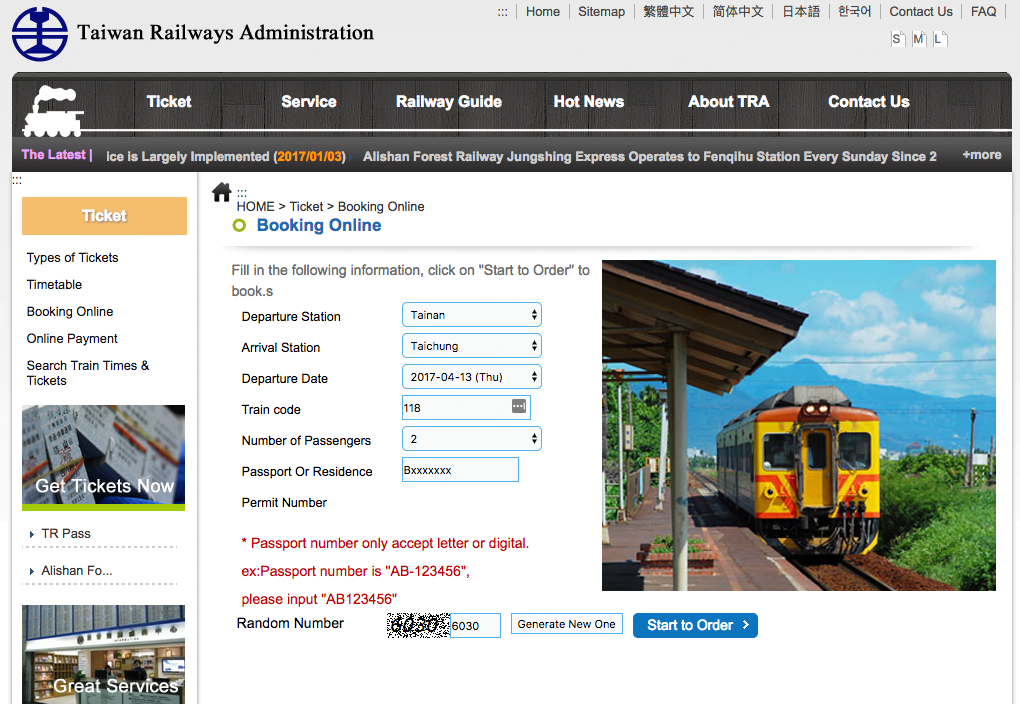Click the Booking Online page heading
1020x704 pixels.
[319, 225]
